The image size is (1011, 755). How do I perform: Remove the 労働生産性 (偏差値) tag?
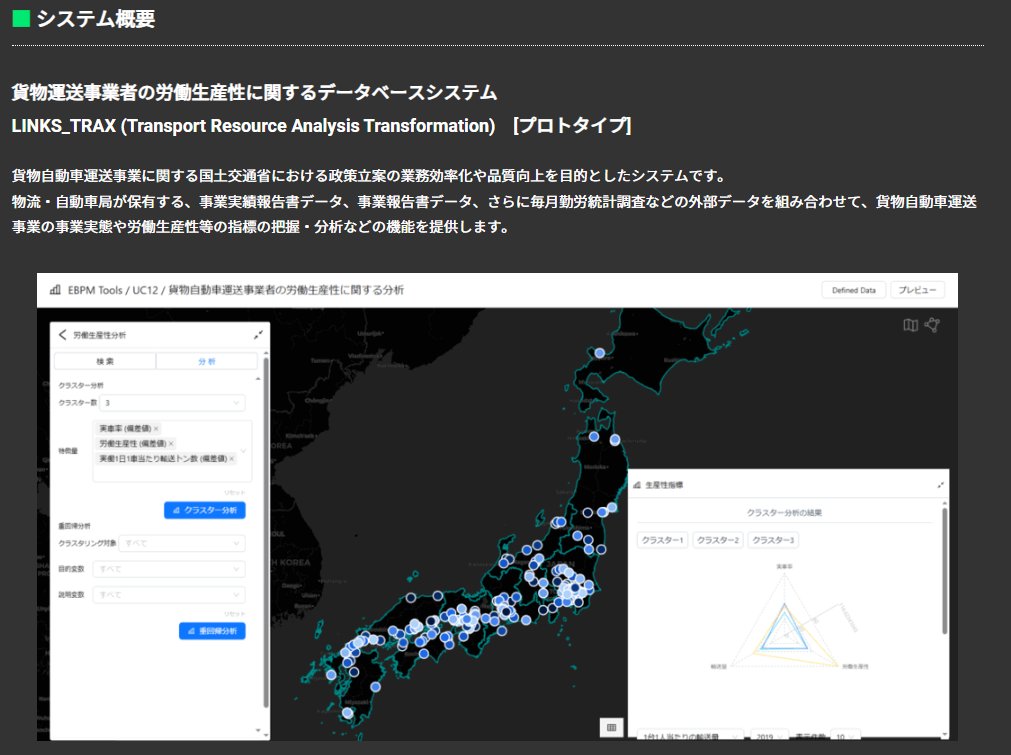coord(171,444)
